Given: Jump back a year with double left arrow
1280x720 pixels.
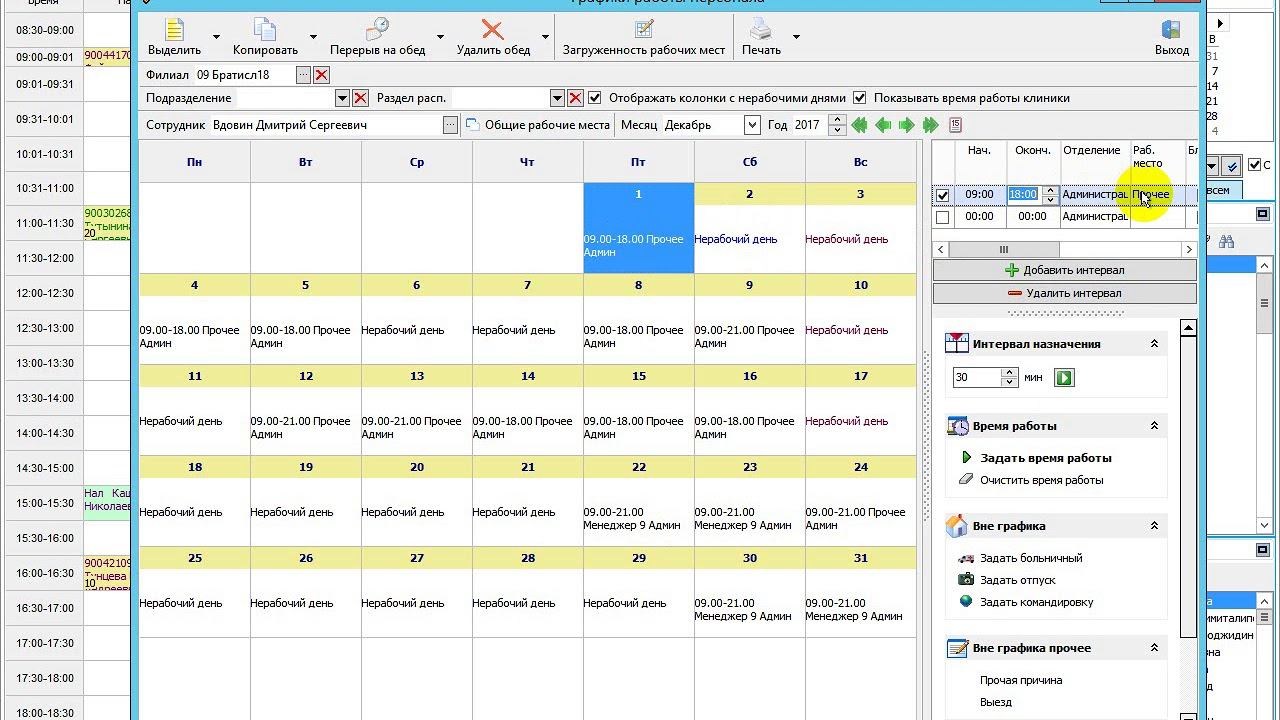Looking at the screenshot, I should click(859, 125).
